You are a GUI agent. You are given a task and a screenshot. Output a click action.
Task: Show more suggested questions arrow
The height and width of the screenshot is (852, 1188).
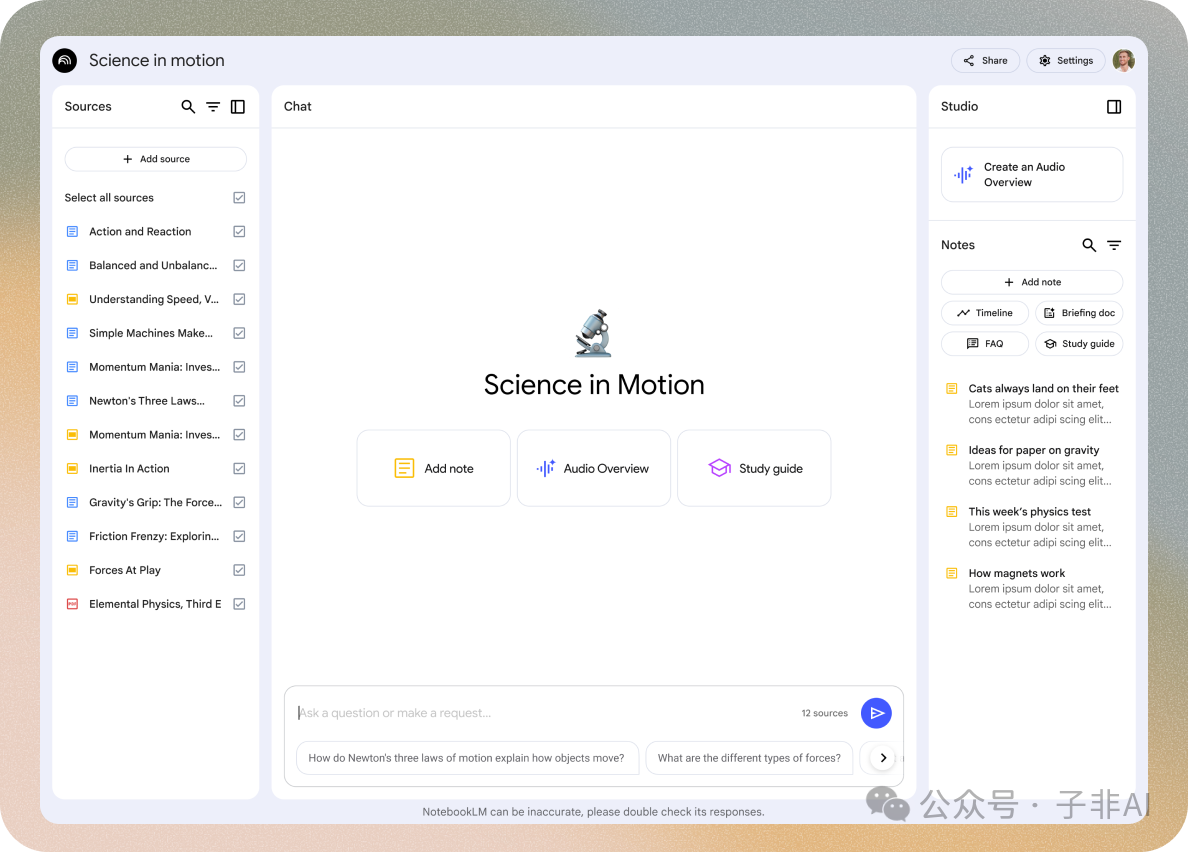click(883, 758)
